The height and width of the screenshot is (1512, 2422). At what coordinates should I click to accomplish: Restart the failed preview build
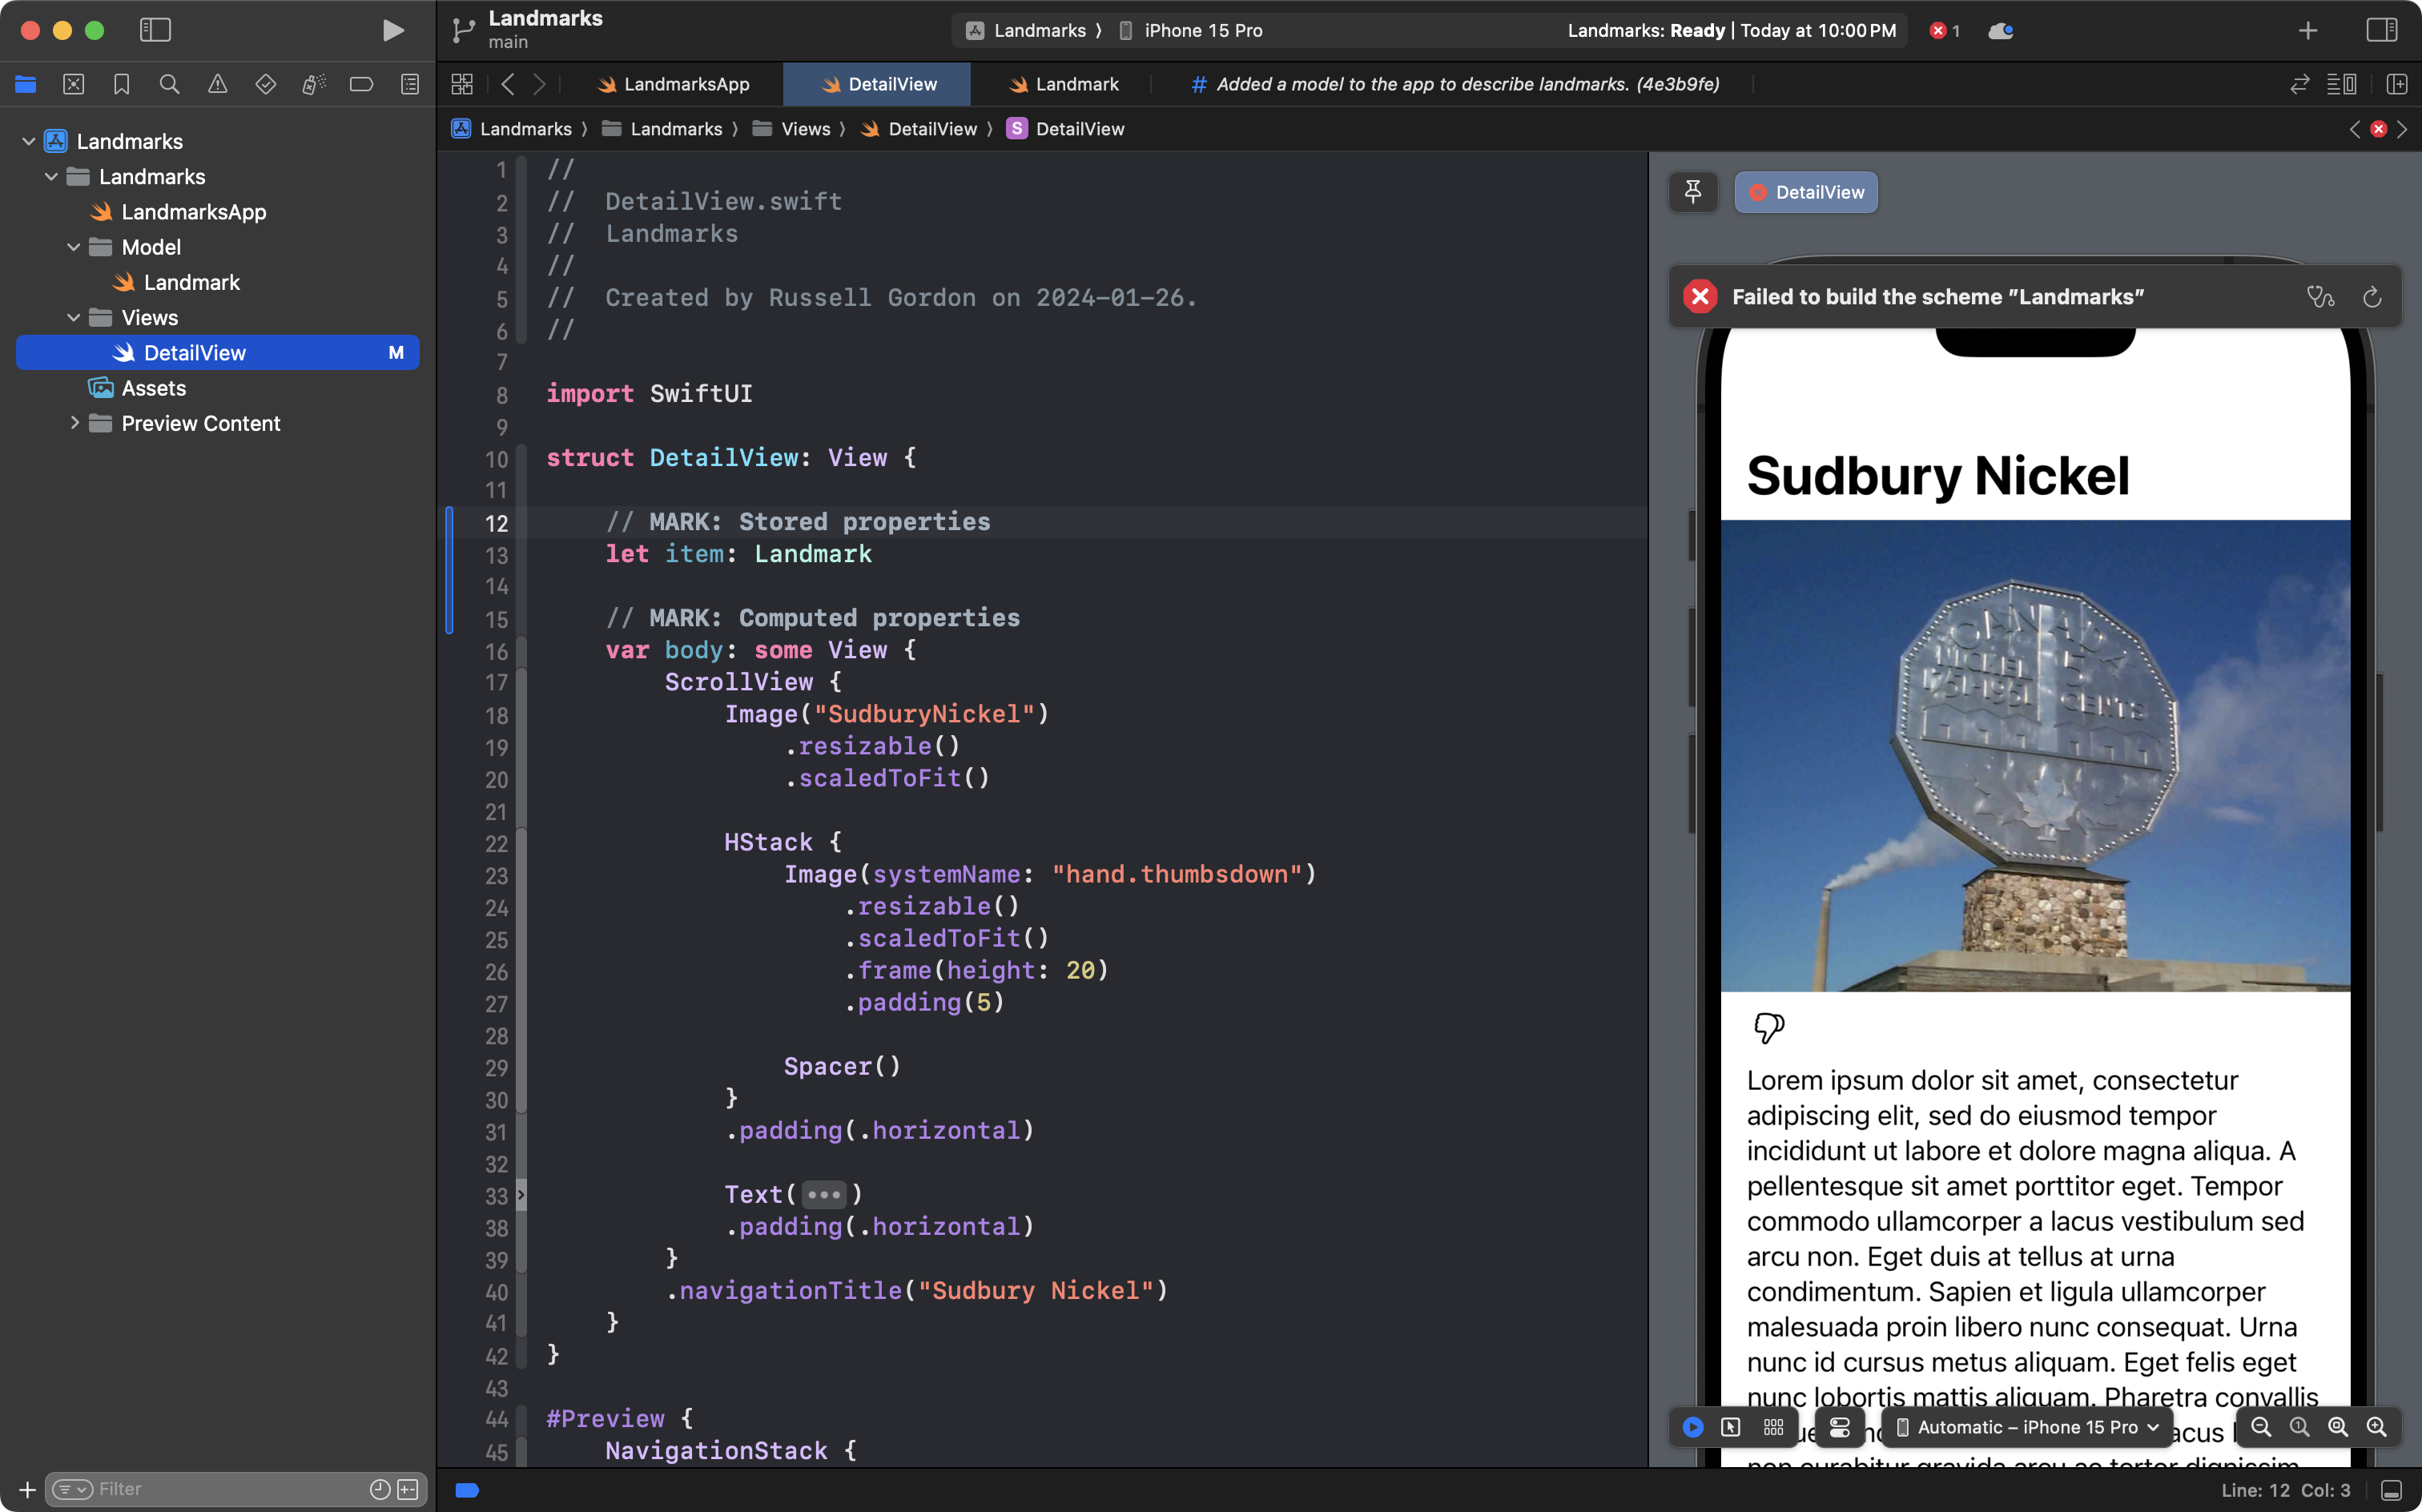click(x=2372, y=296)
